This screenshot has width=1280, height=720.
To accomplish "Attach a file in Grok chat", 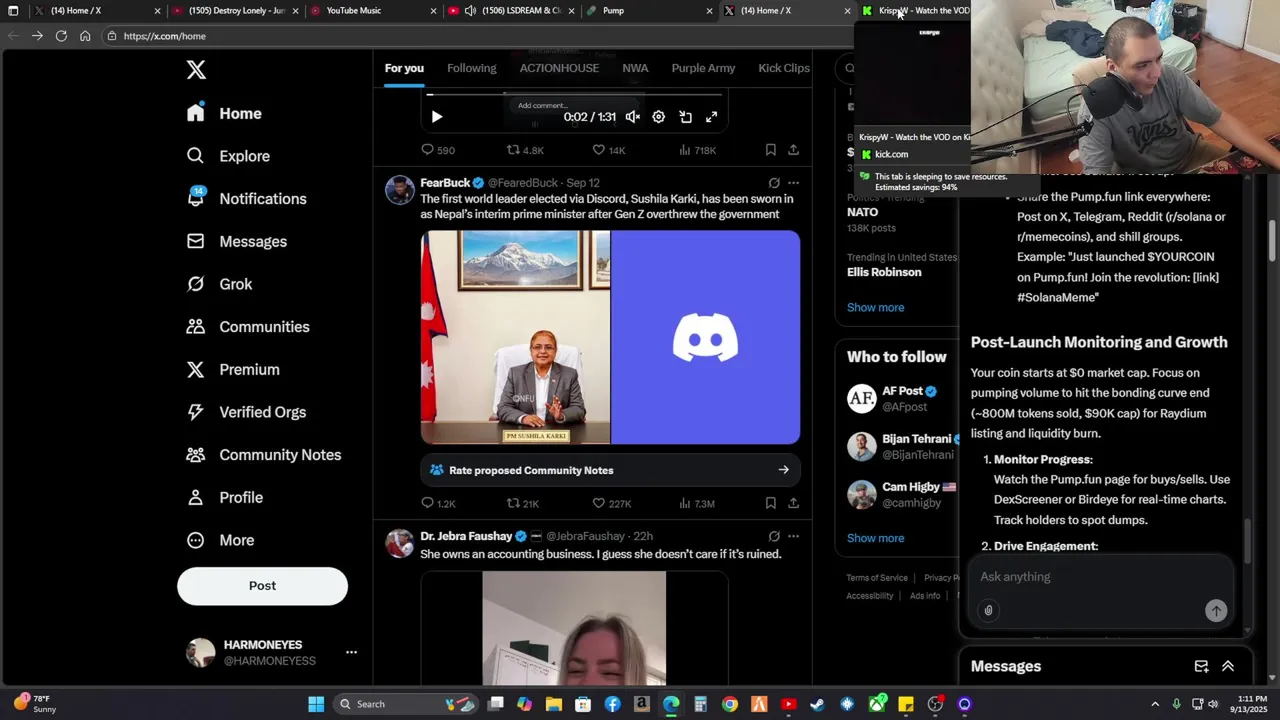I will 988,611.
